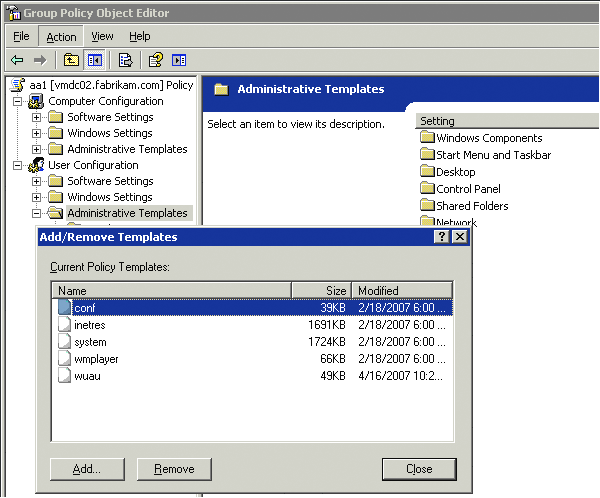Click the Start Menu and Taskbar folder icon
Viewport: 600px width, 498px height.
[427, 154]
